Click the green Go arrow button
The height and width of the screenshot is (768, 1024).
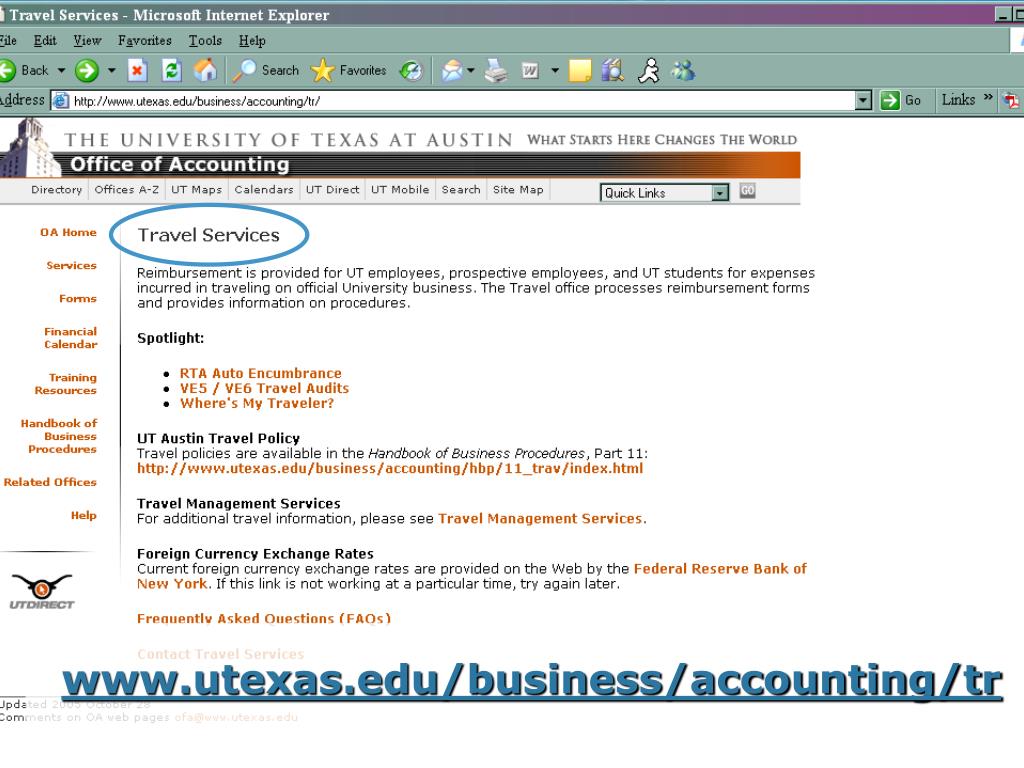(889, 101)
